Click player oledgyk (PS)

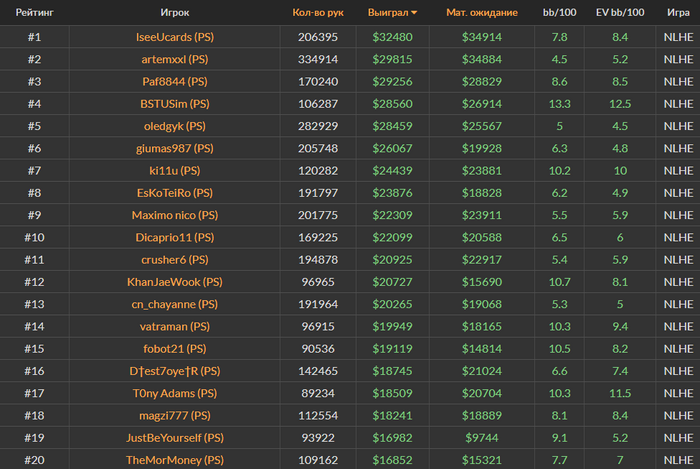tap(175, 126)
